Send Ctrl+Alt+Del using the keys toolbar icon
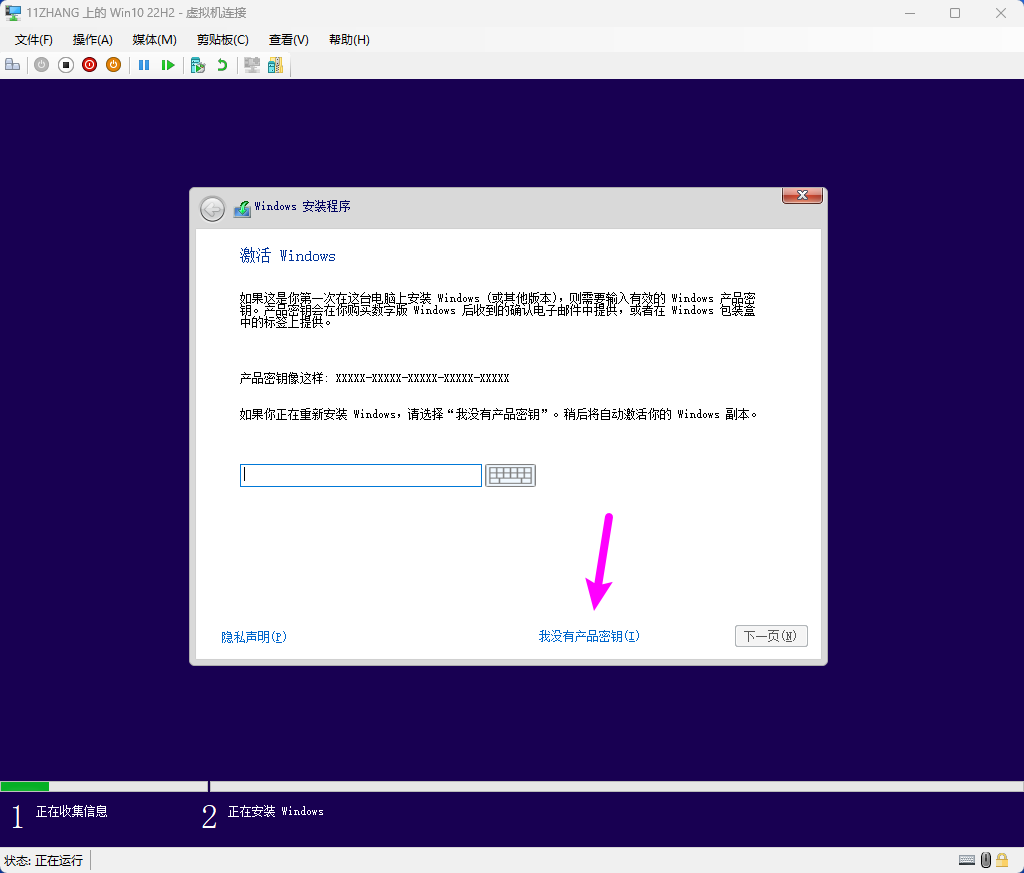 click(12, 65)
